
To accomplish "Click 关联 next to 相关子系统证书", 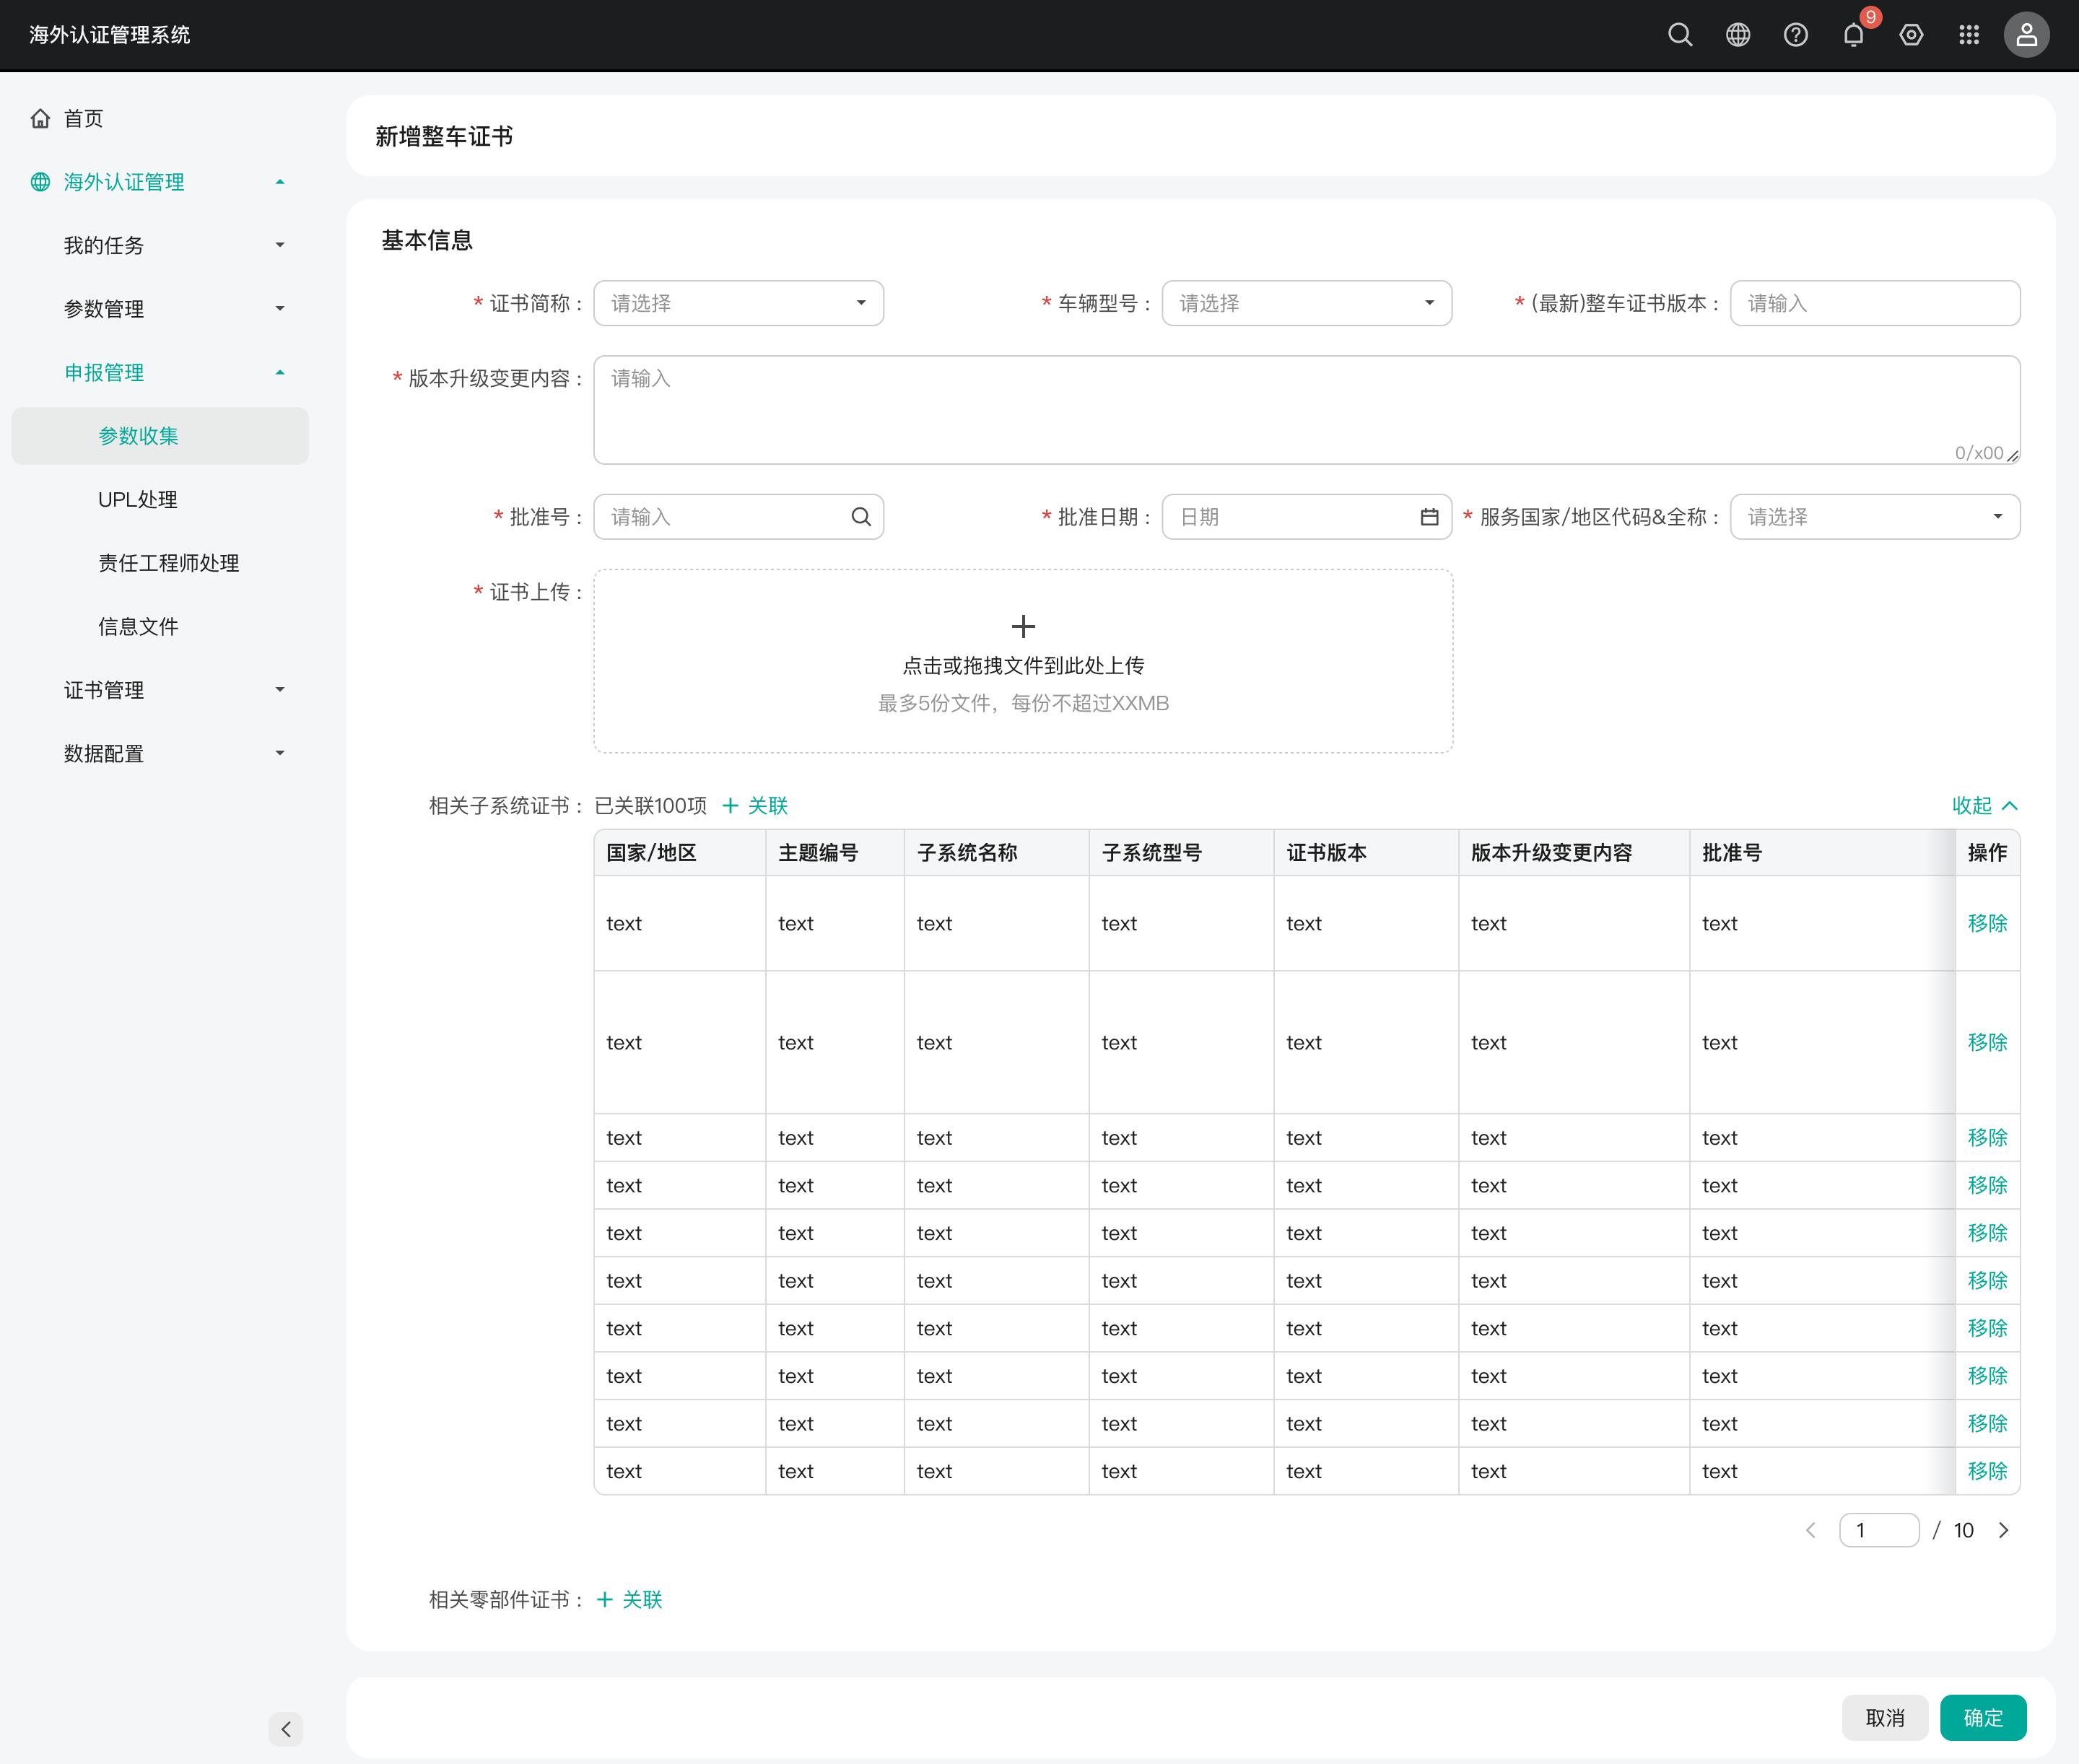I will click(755, 806).
